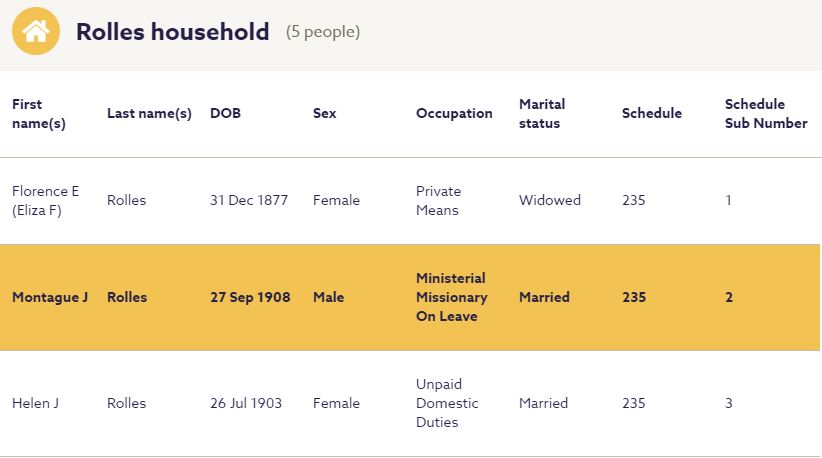The width and height of the screenshot is (822, 458).
Task: Click Ministerial Missionary On Leave occupation
Action: tap(451, 297)
